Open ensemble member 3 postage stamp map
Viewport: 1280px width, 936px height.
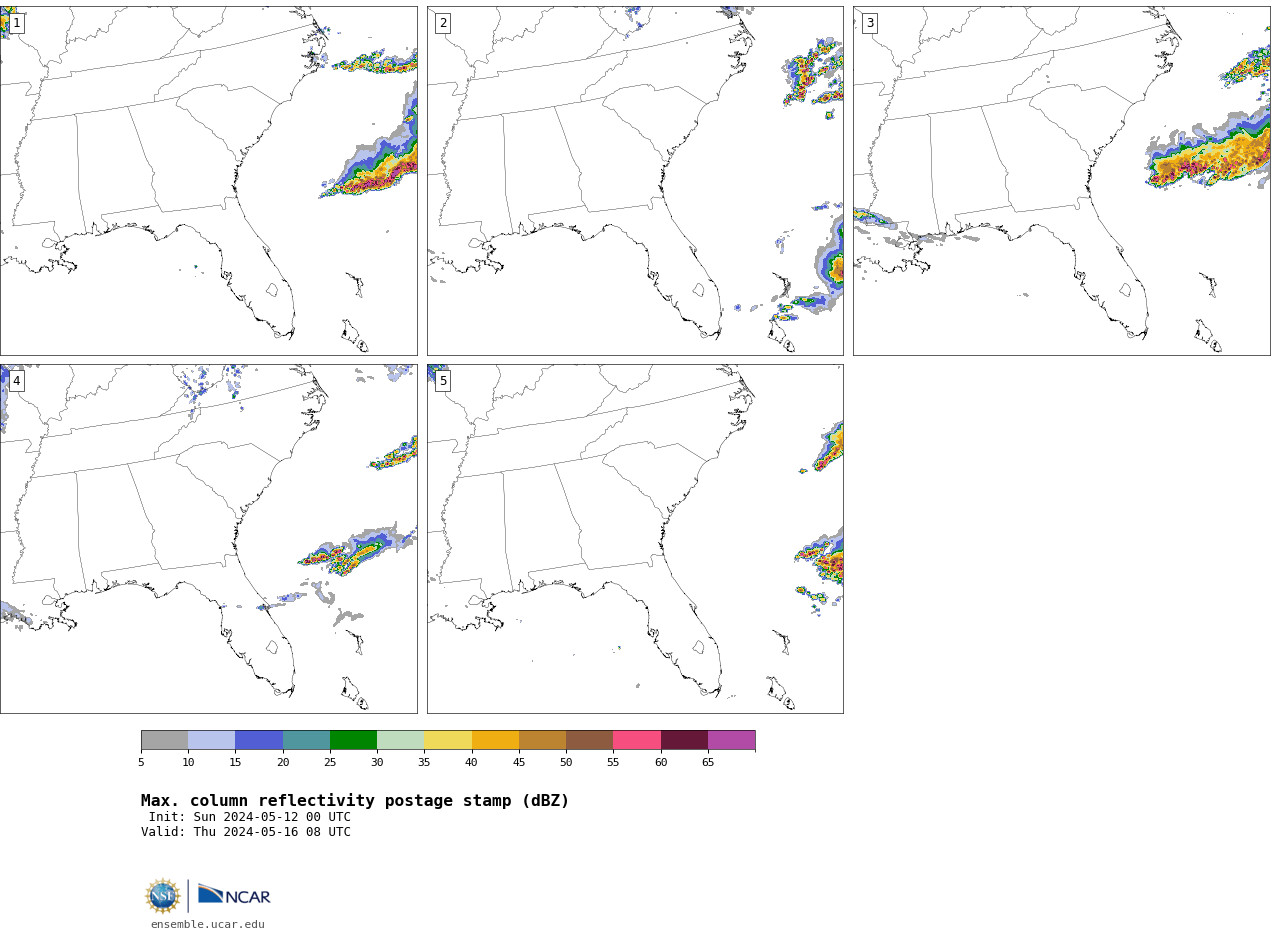point(1062,181)
